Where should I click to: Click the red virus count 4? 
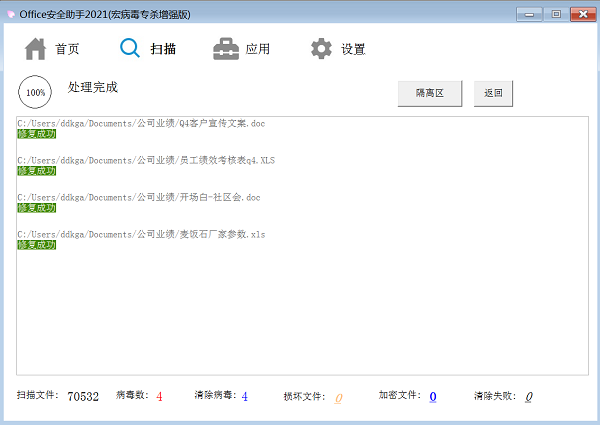(x=159, y=396)
